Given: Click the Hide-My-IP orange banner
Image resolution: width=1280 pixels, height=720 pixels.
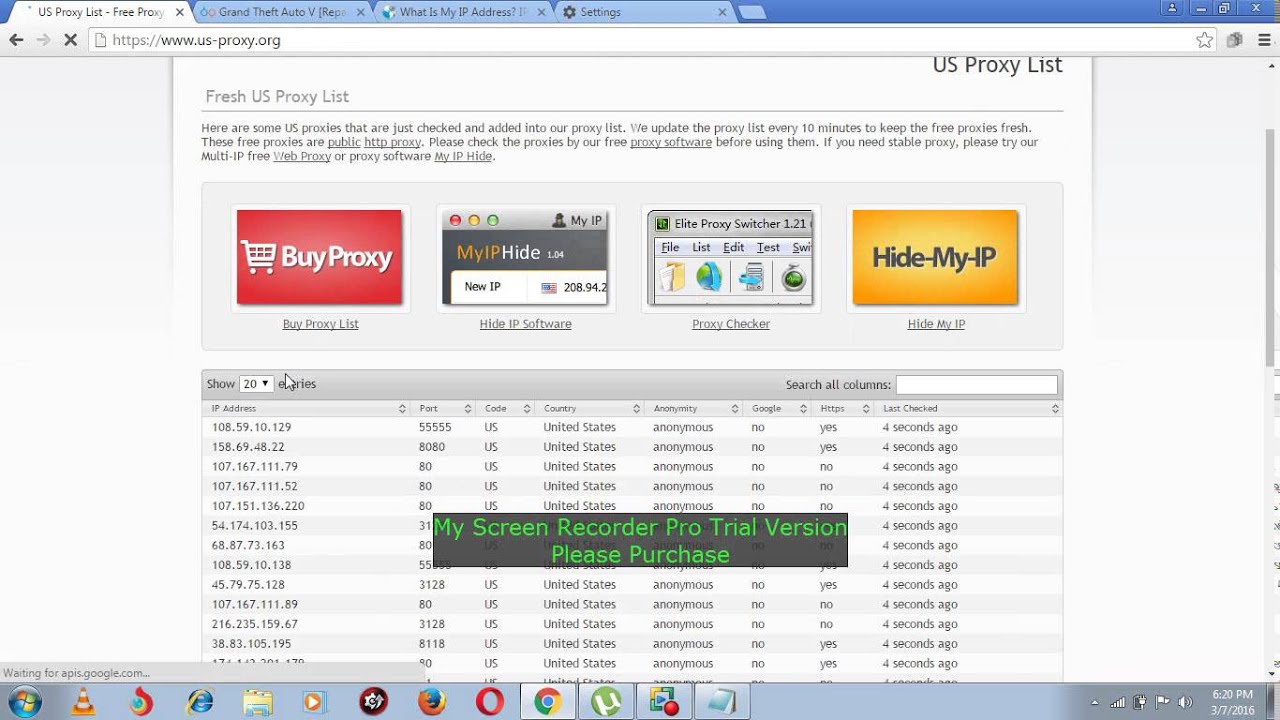Looking at the screenshot, I should (x=935, y=257).
